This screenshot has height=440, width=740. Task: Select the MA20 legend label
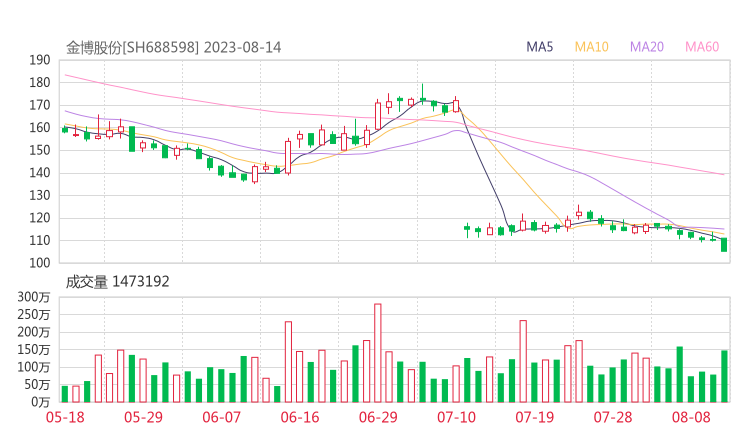647,47
